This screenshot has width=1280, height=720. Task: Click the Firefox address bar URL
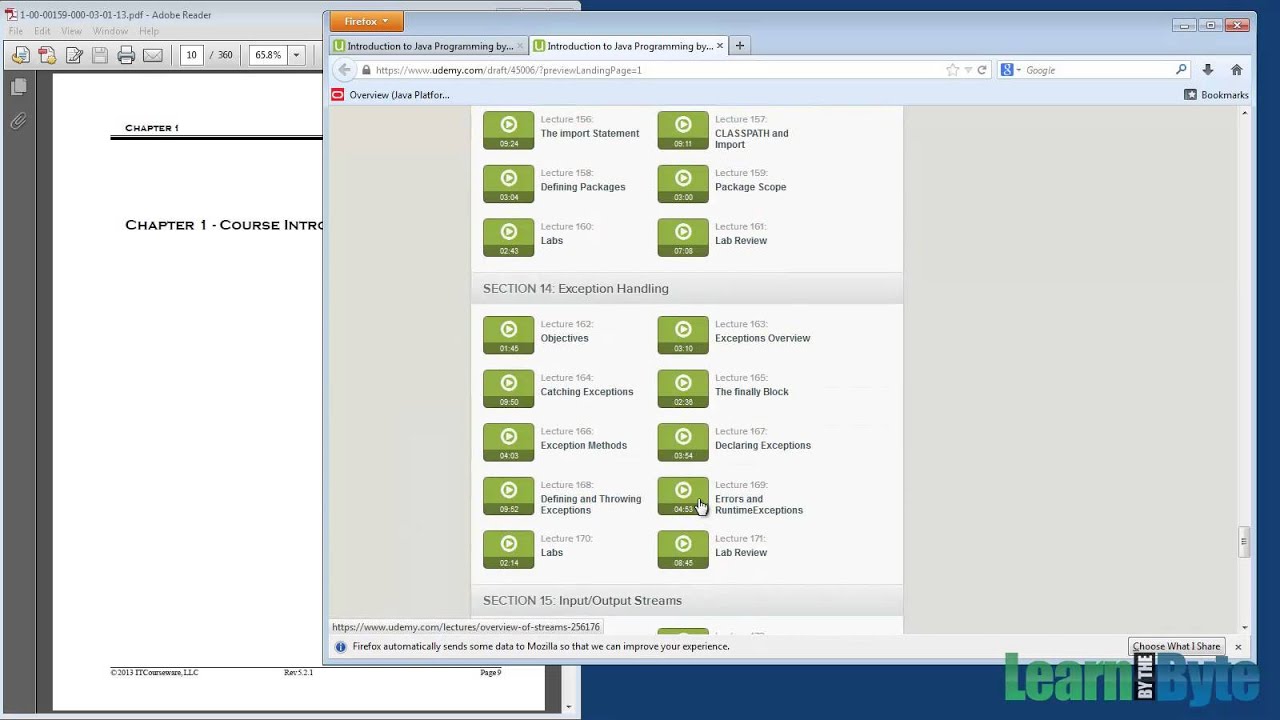pyautogui.click(x=508, y=70)
